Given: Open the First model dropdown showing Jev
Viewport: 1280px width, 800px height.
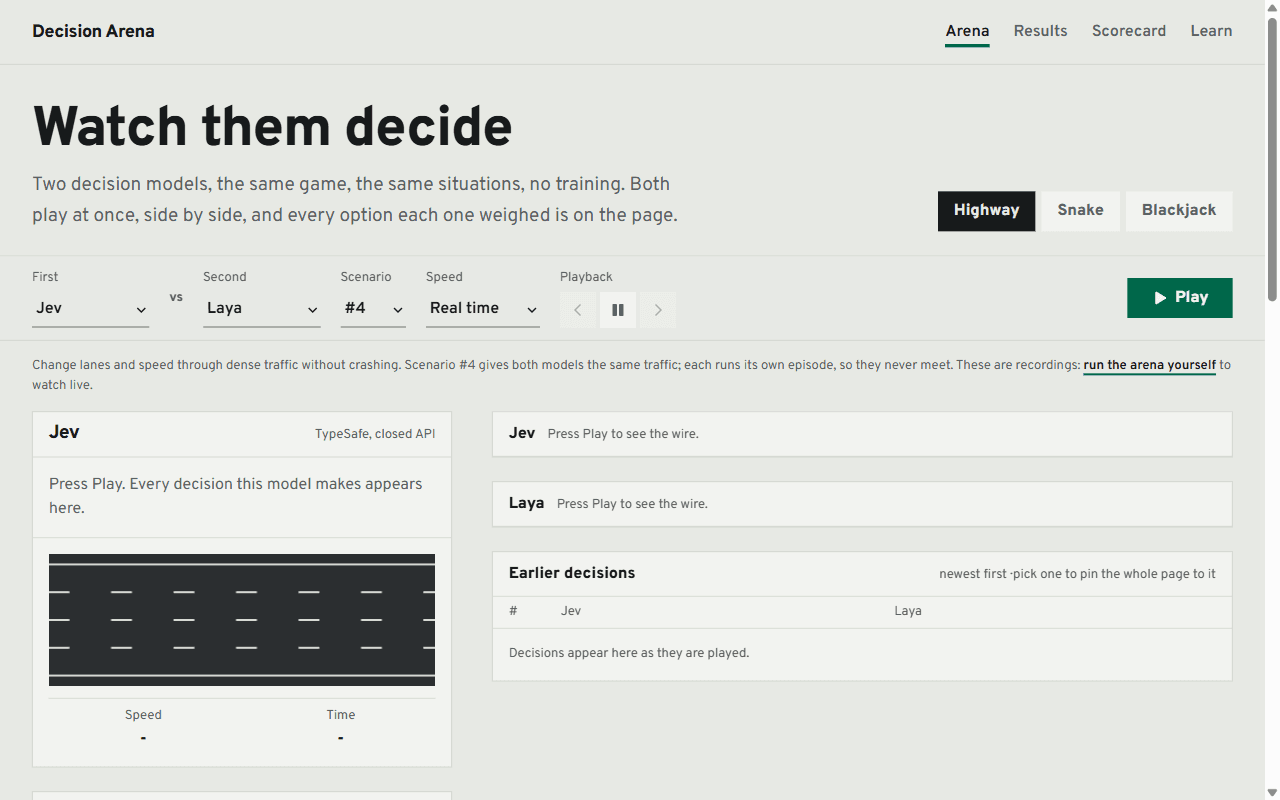Looking at the screenshot, I should click(x=90, y=309).
